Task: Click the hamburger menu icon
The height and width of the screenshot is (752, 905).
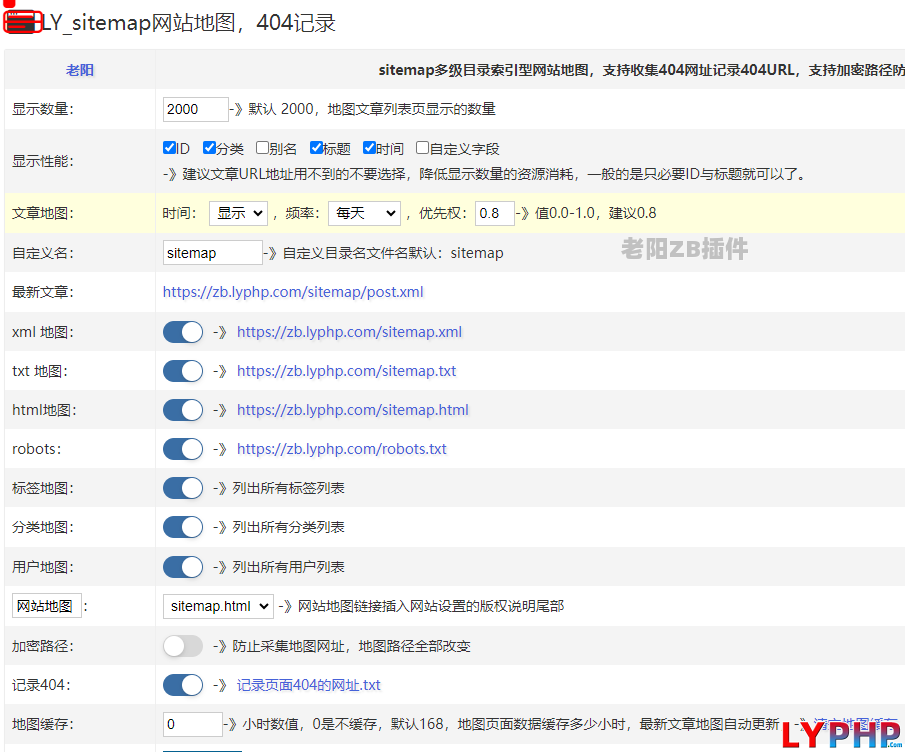Action: point(21,22)
